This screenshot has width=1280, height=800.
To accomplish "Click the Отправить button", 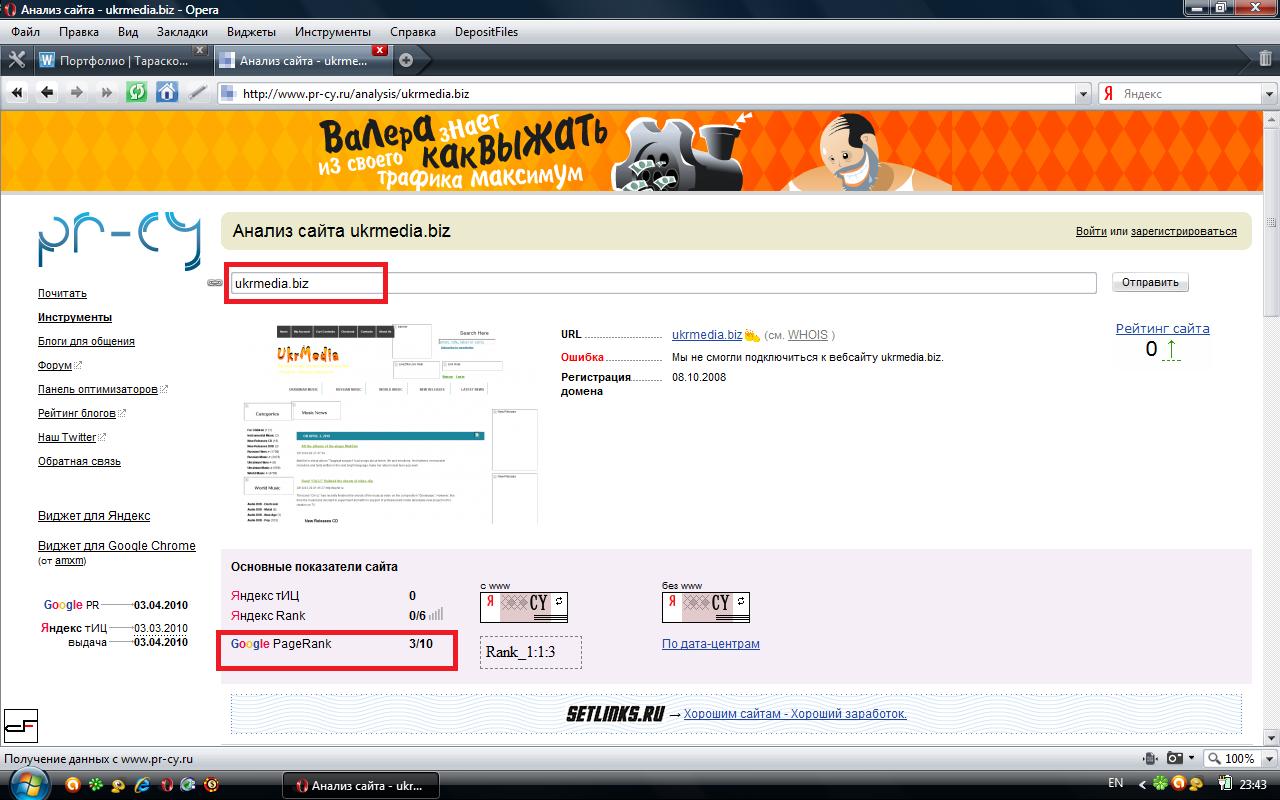I will [1150, 283].
